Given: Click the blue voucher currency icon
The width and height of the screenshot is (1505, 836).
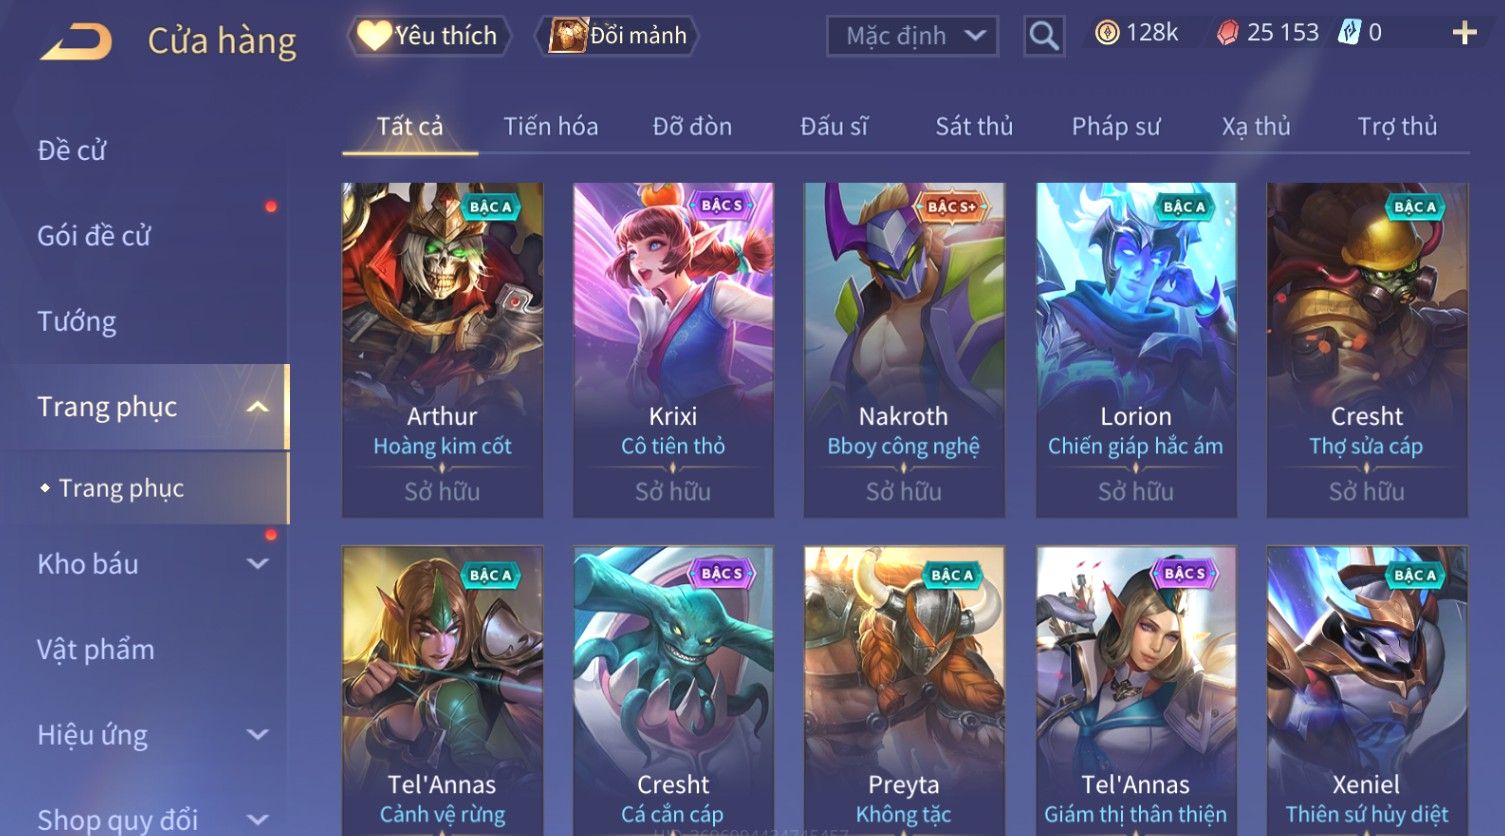Looking at the screenshot, I should click(1350, 33).
